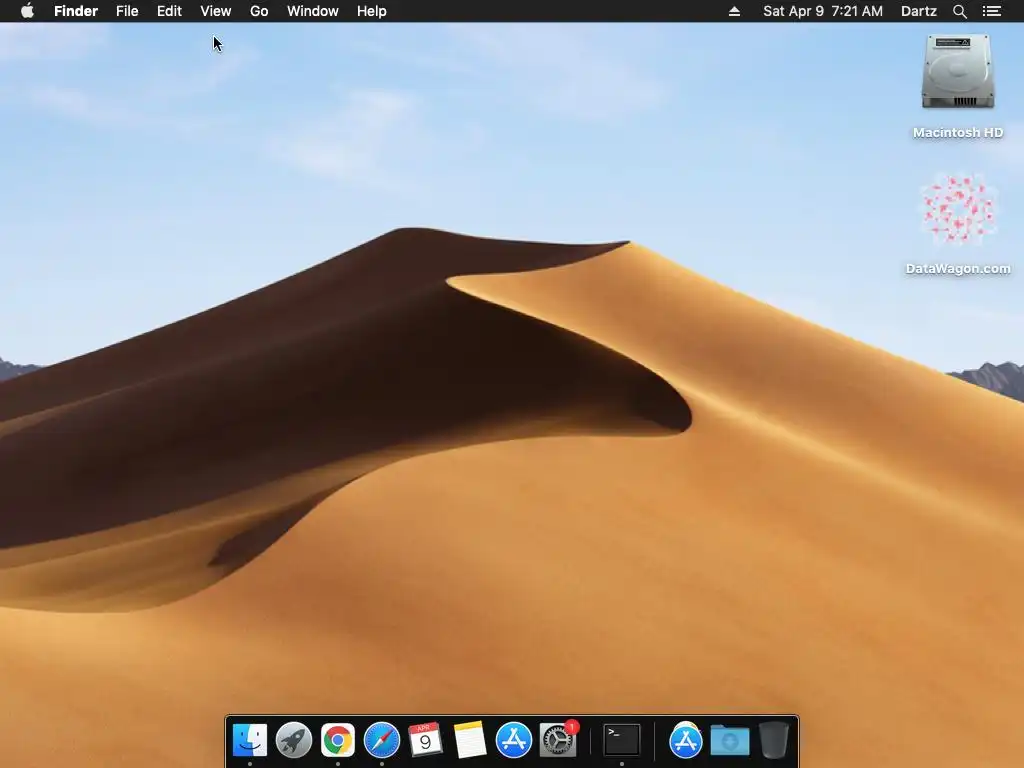Open System Preferences with red badge
The width and height of the screenshot is (1024, 768).
click(x=558, y=740)
